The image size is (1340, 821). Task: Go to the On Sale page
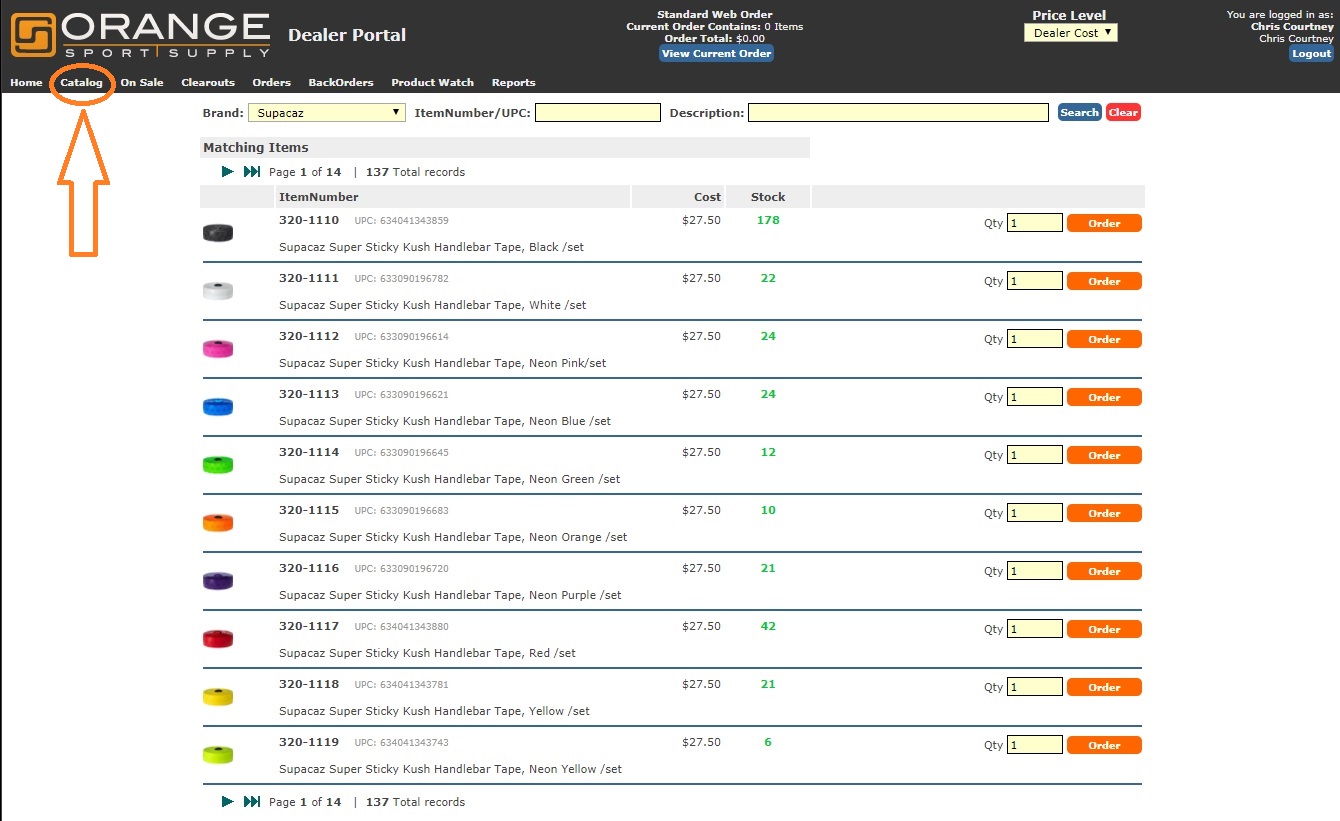pos(142,83)
